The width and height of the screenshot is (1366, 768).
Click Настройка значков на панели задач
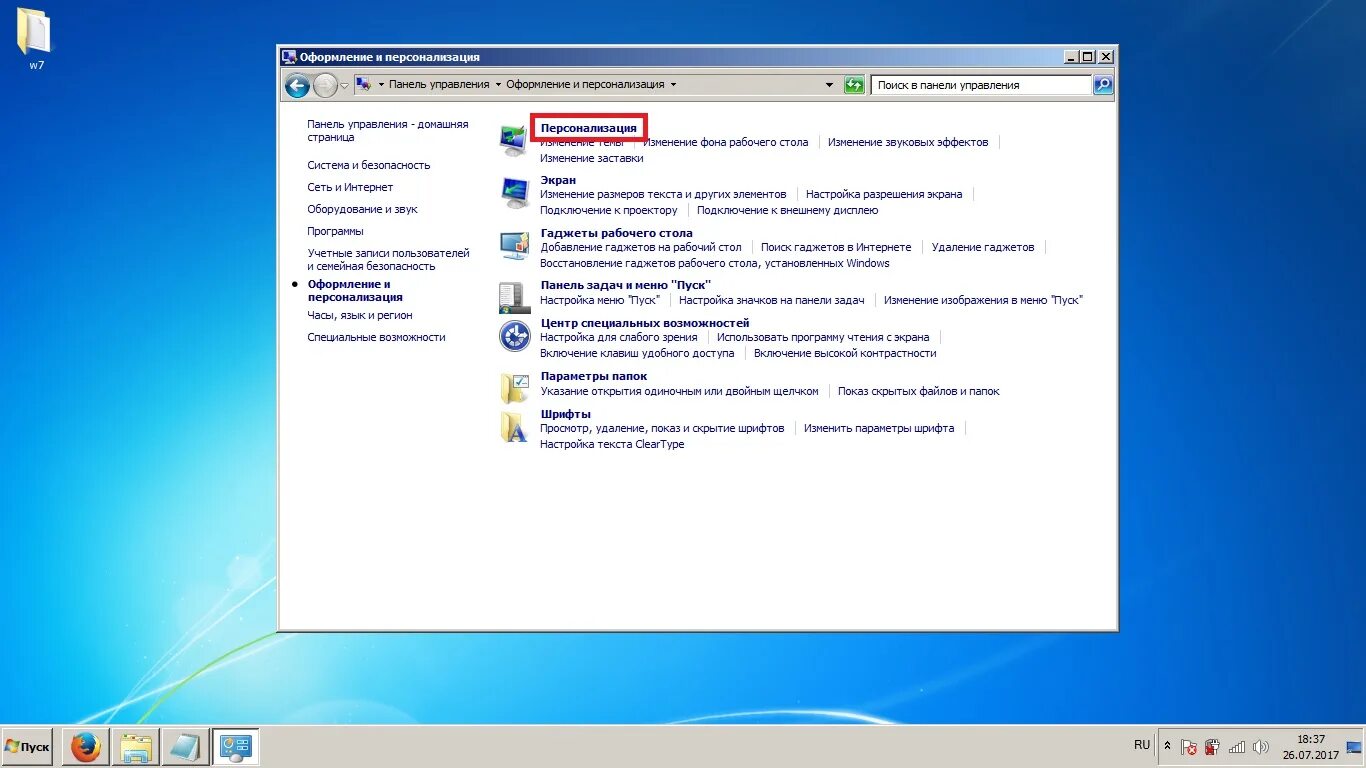tap(771, 300)
